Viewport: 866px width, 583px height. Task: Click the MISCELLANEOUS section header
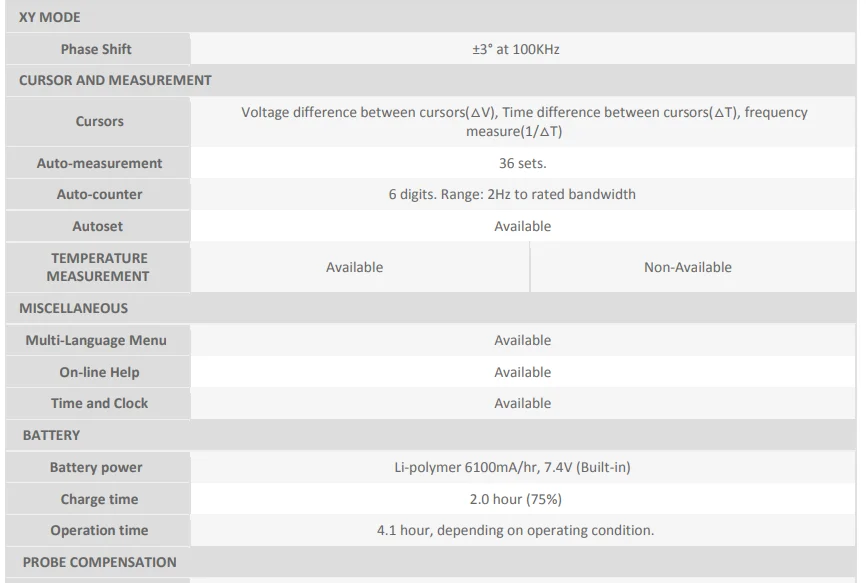(74, 308)
